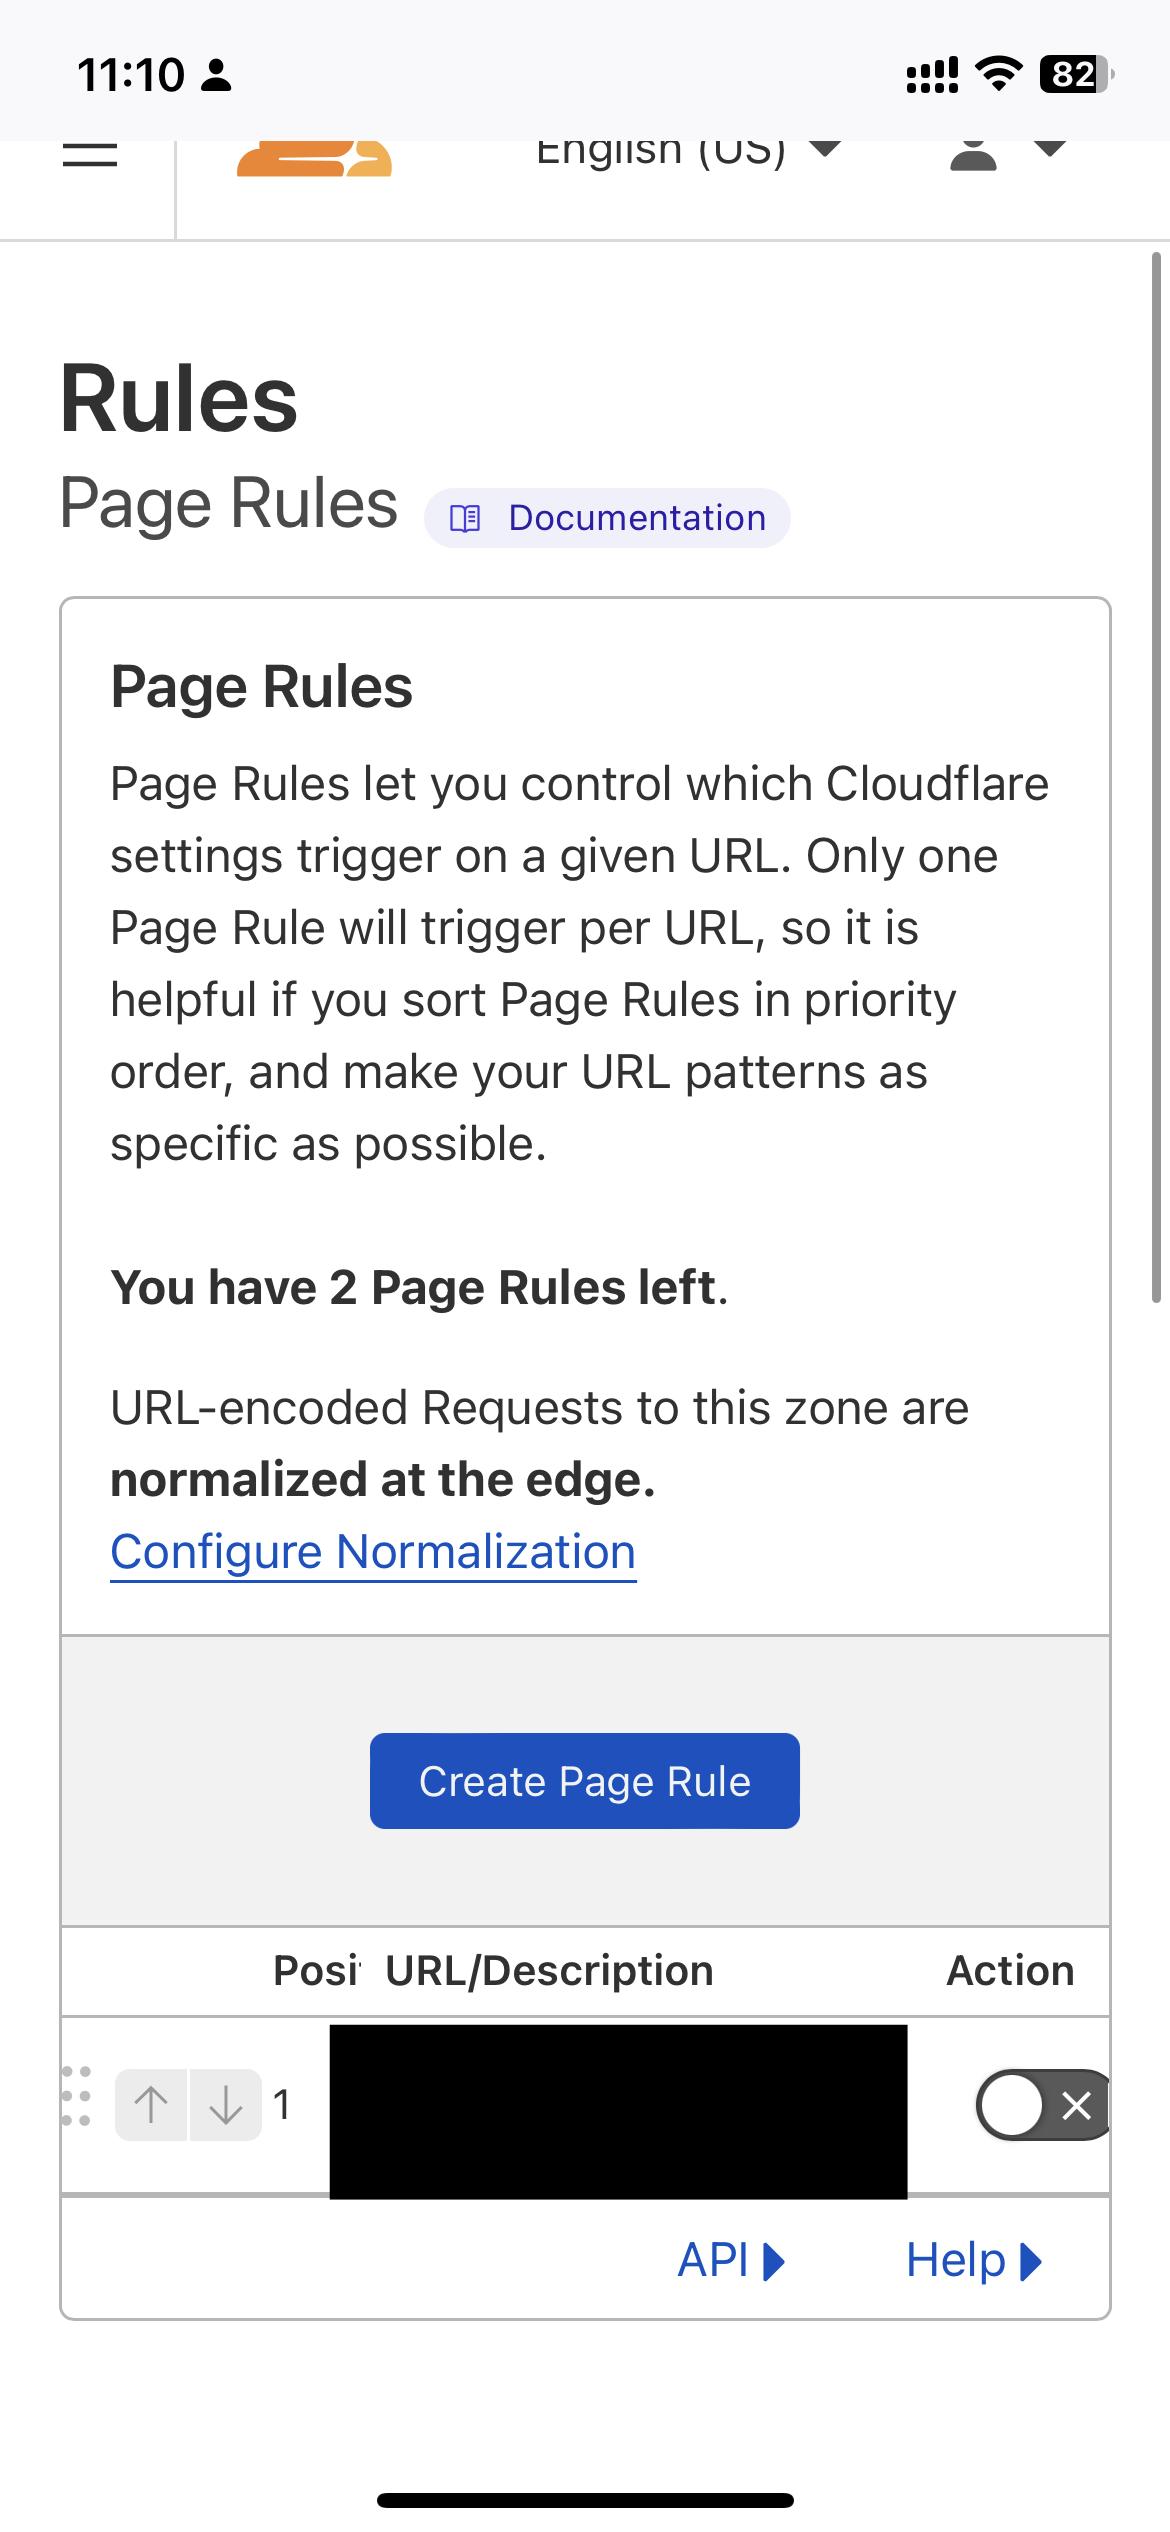Screen dimensions: 1170x2532
Task: Open the language selector caret
Action: coord(823,150)
